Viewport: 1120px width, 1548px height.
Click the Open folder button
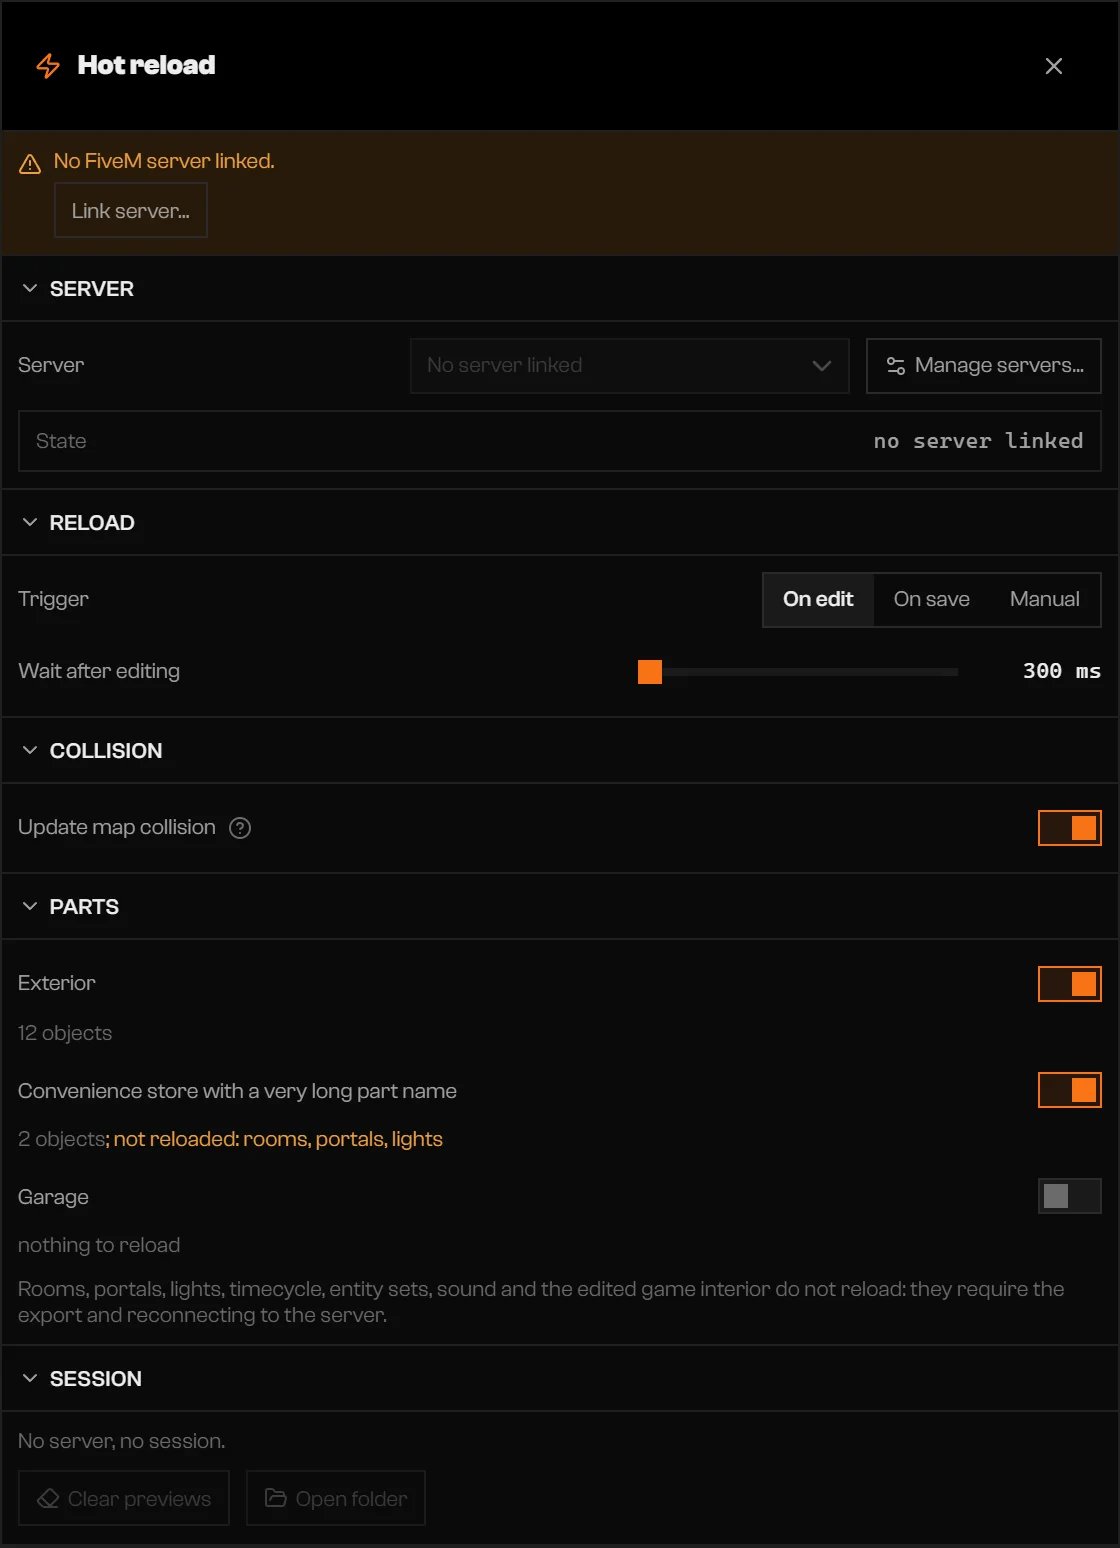[x=336, y=1498]
